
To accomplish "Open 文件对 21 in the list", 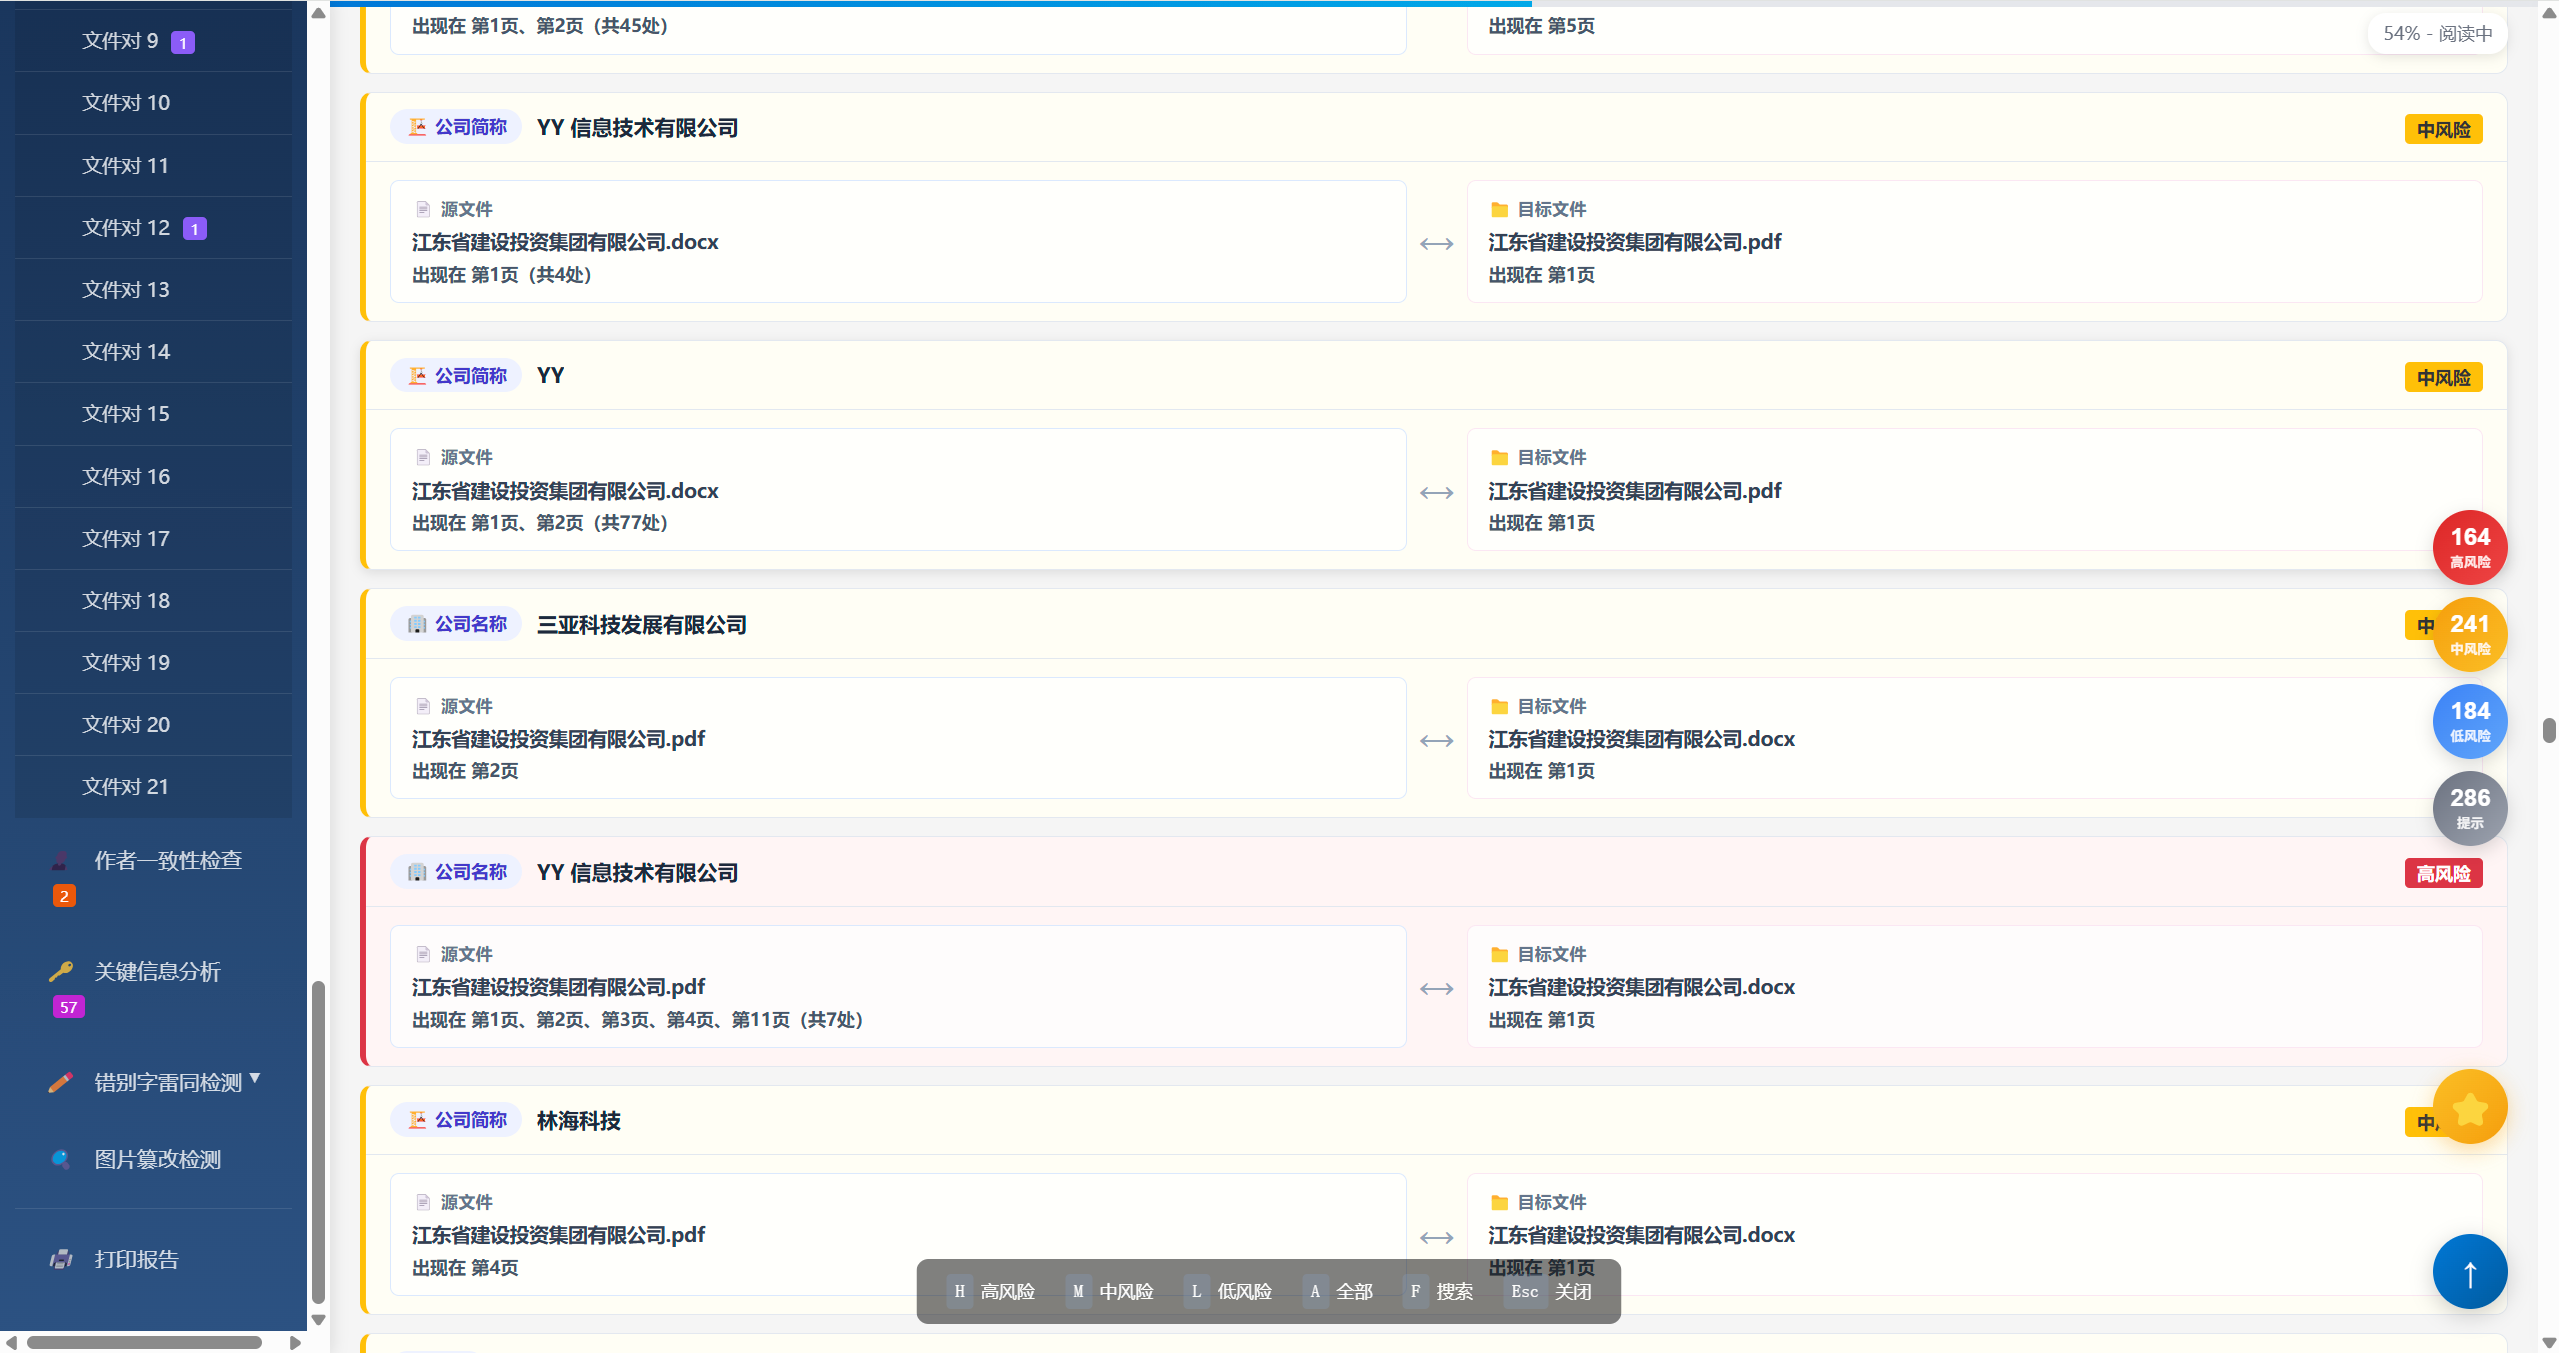I will click(x=154, y=787).
